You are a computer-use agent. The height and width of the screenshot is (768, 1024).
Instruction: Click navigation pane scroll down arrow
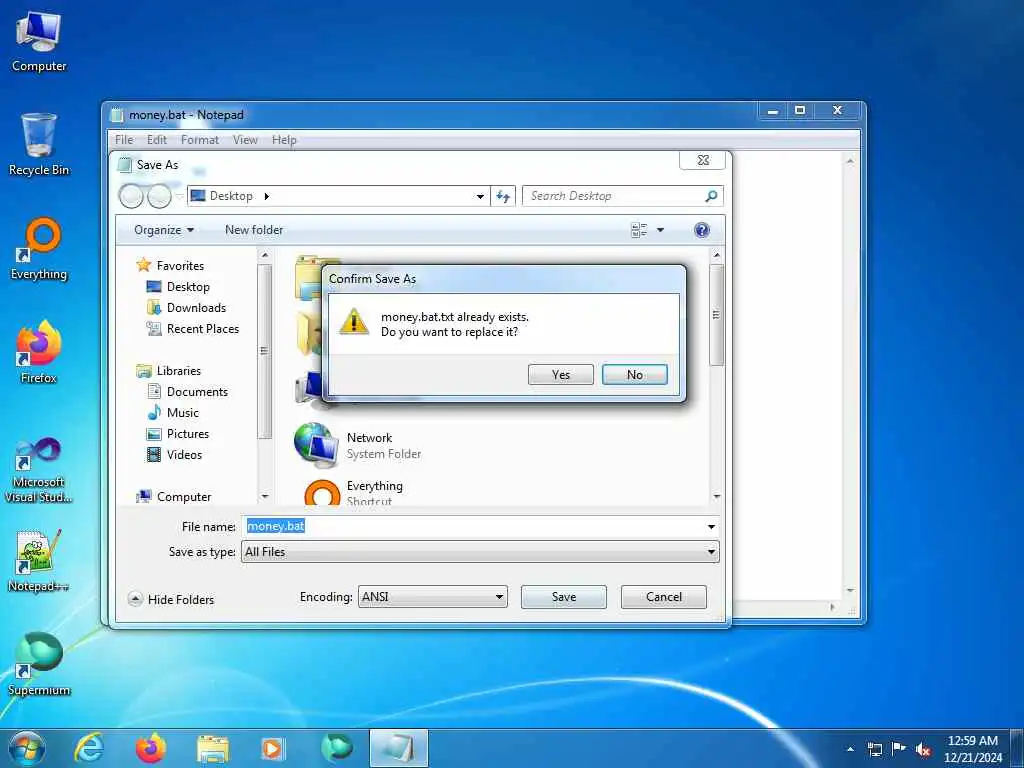[x=264, y=496]
